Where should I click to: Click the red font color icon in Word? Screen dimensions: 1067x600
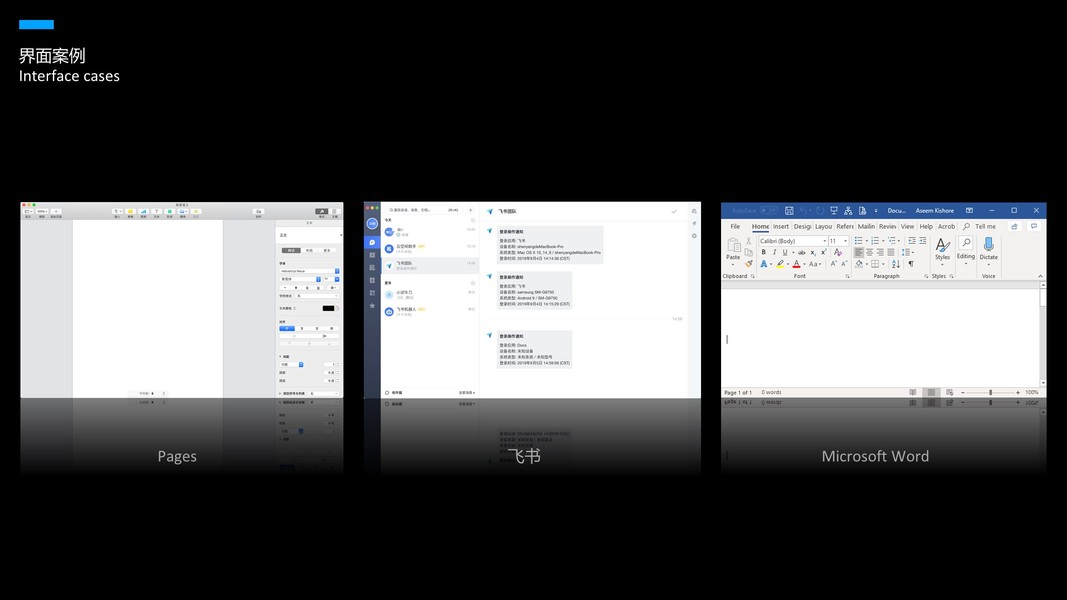click(796, 263)
